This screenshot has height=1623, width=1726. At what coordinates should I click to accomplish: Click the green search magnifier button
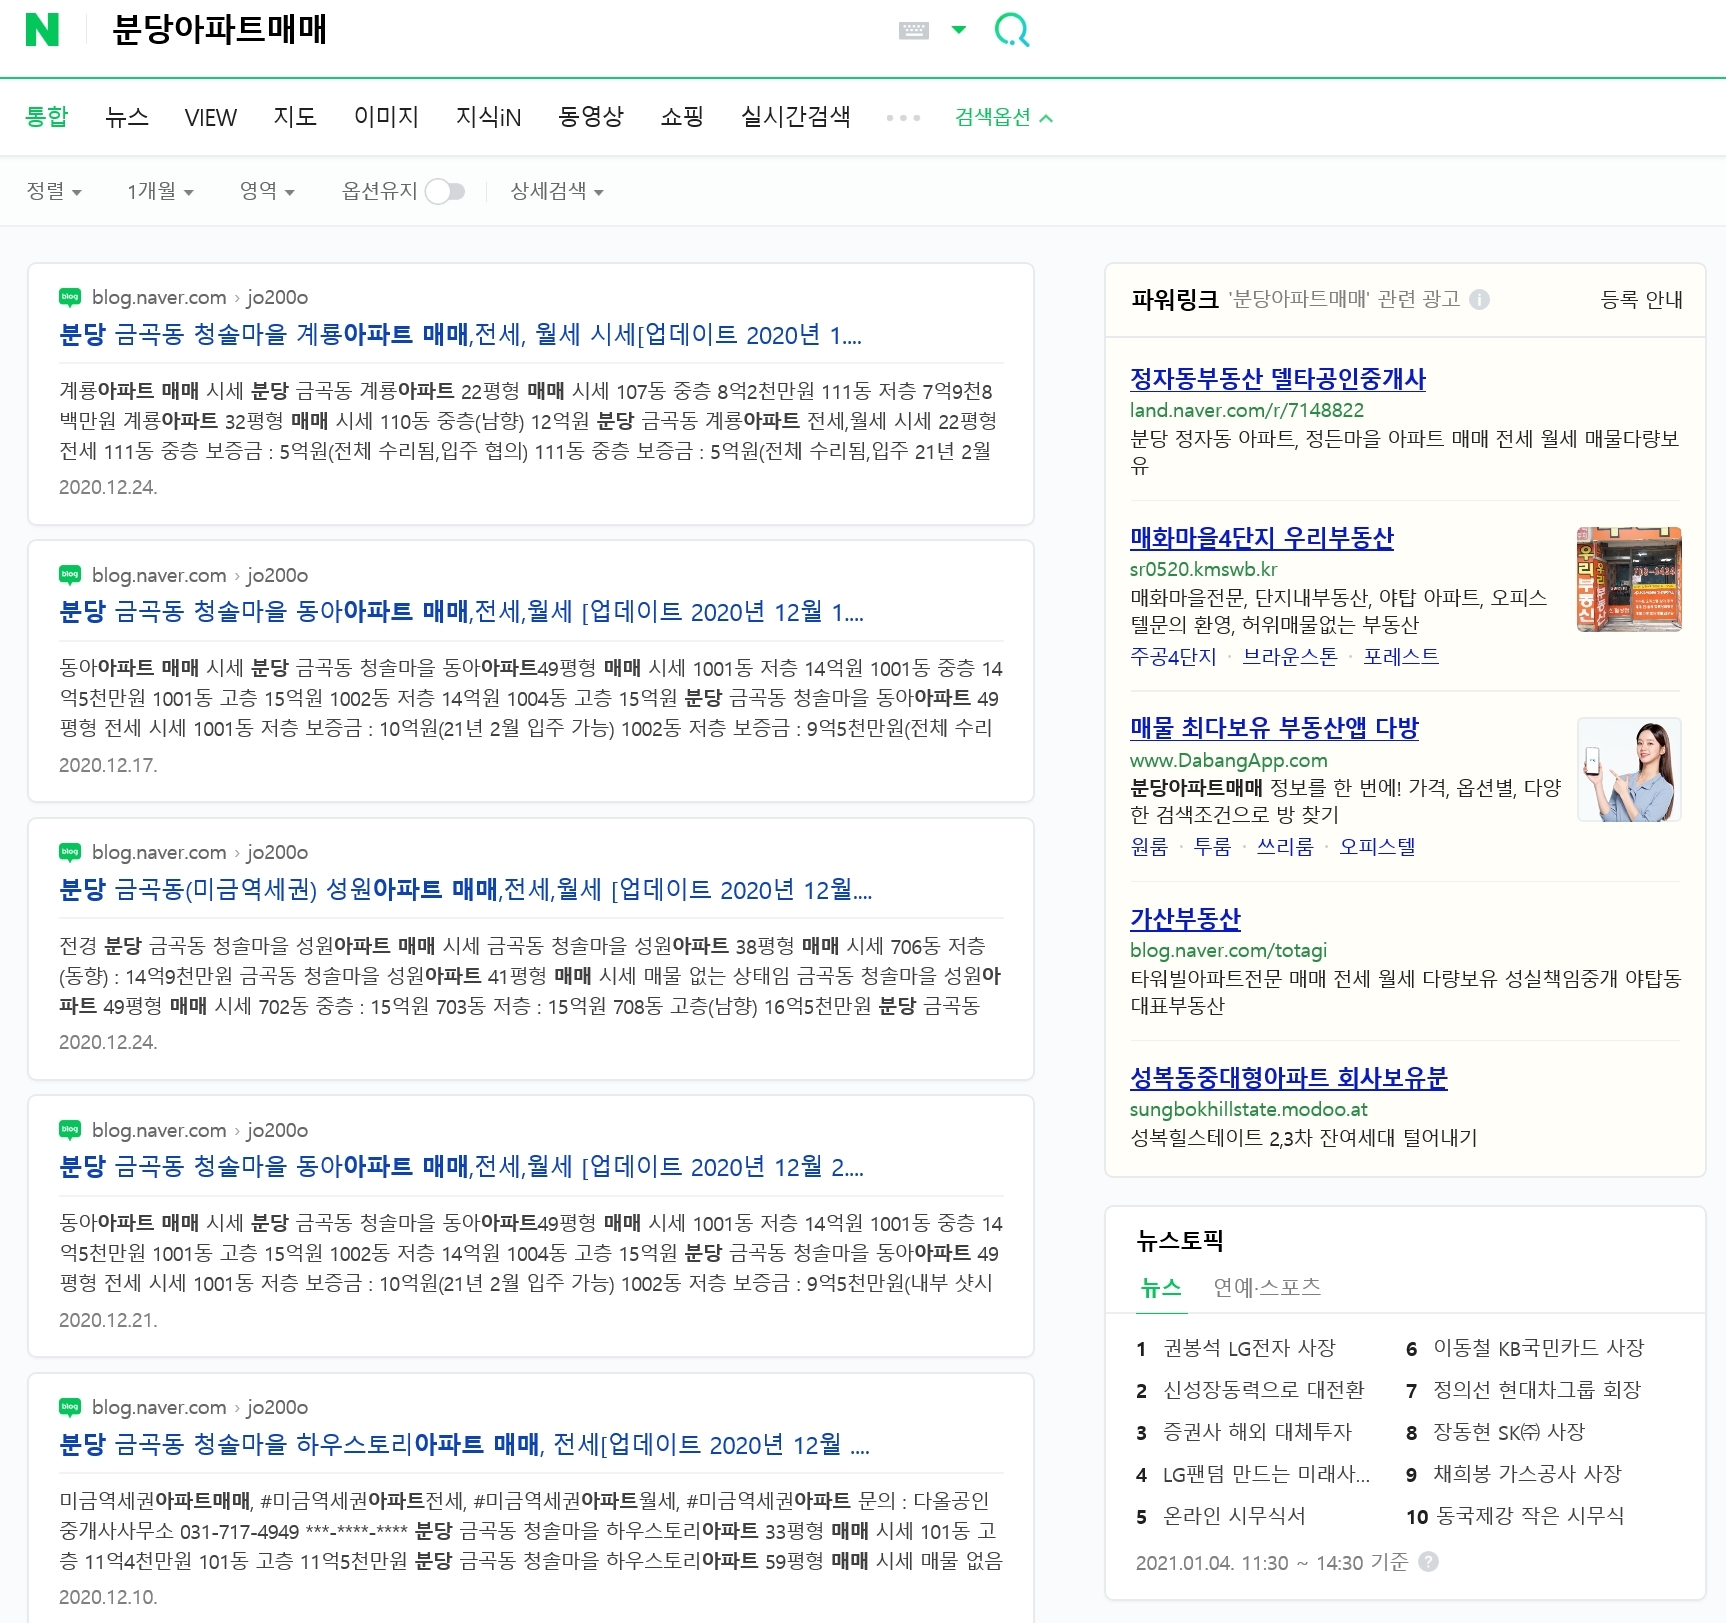point(1012,30)
